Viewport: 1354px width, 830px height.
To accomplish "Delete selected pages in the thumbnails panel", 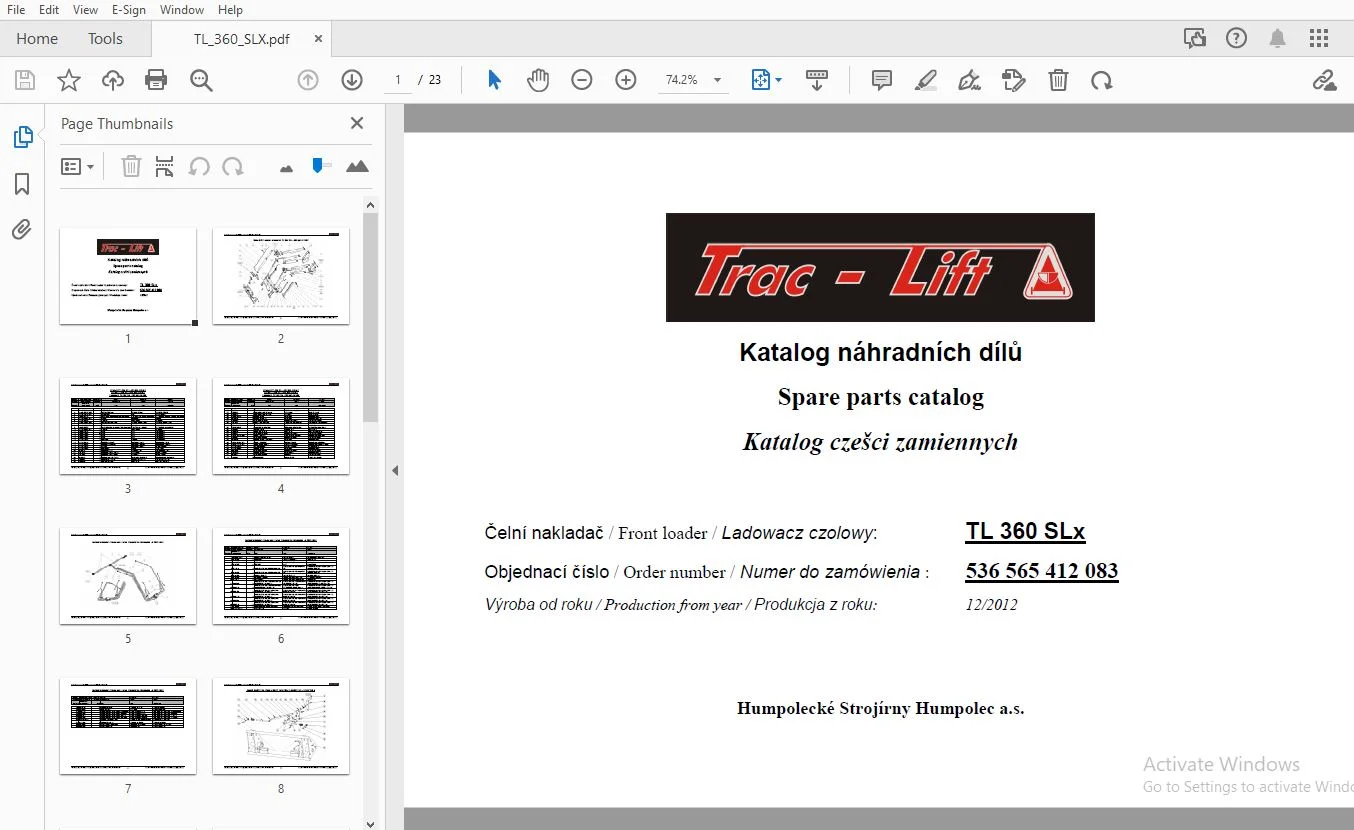I will coord(131,167).
